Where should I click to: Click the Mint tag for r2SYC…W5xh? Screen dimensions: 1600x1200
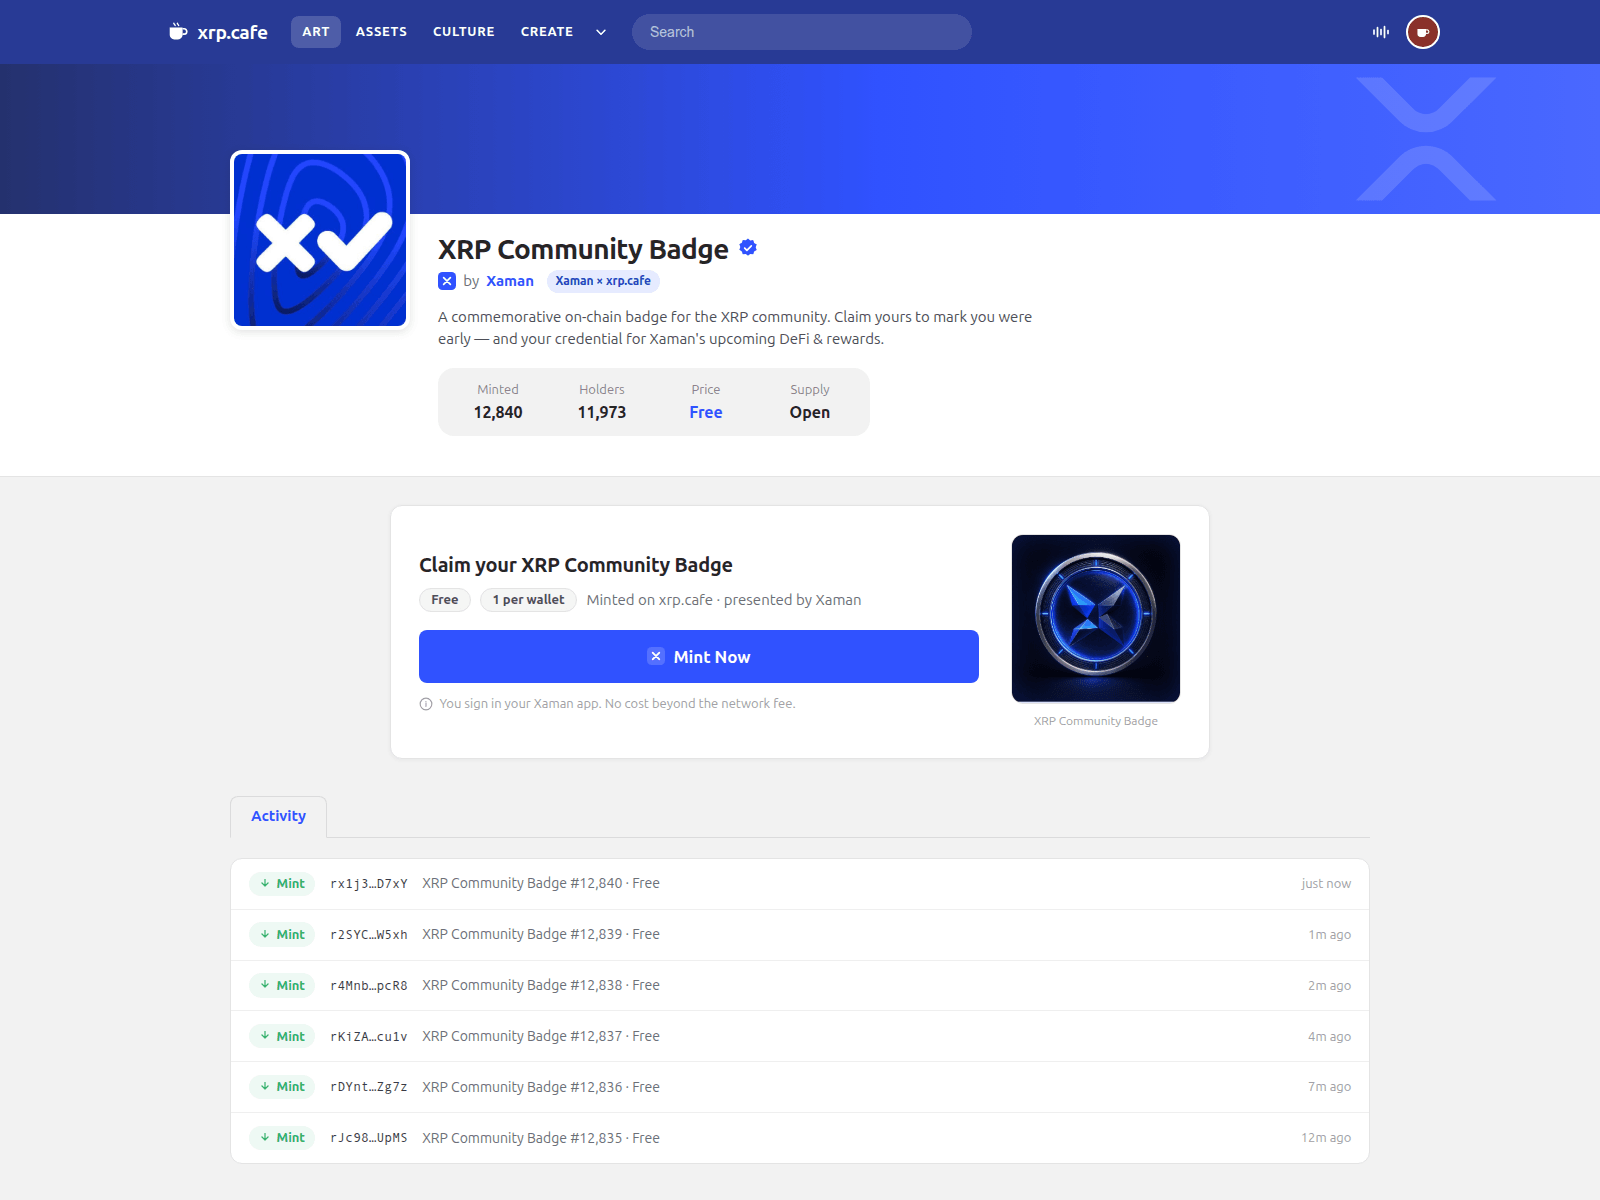pos(282,935)
